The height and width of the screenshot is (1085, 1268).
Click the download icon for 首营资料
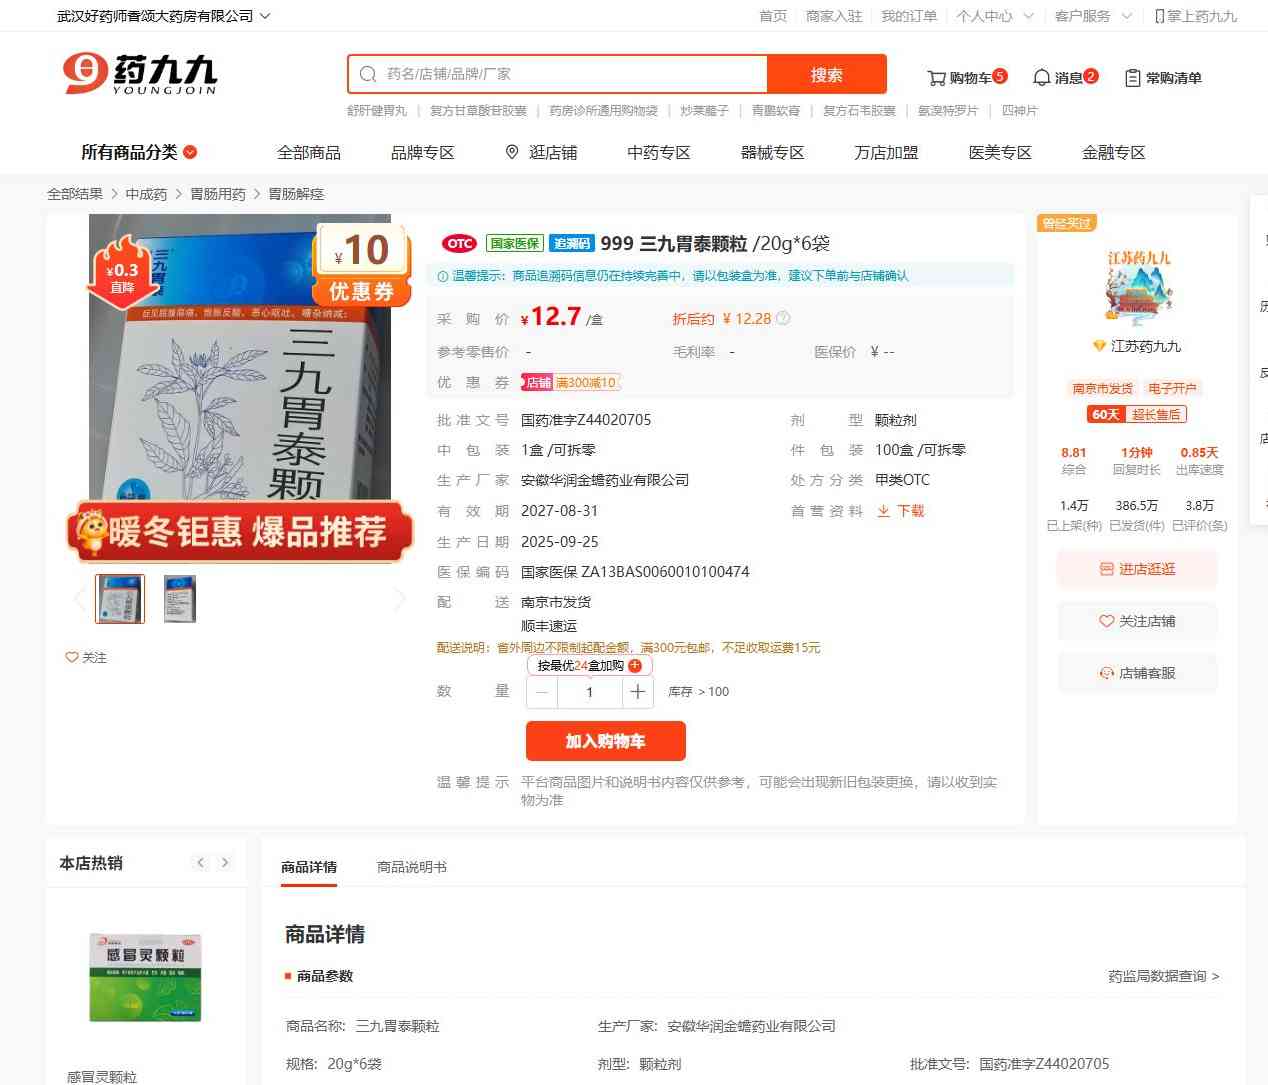(884, 511)
